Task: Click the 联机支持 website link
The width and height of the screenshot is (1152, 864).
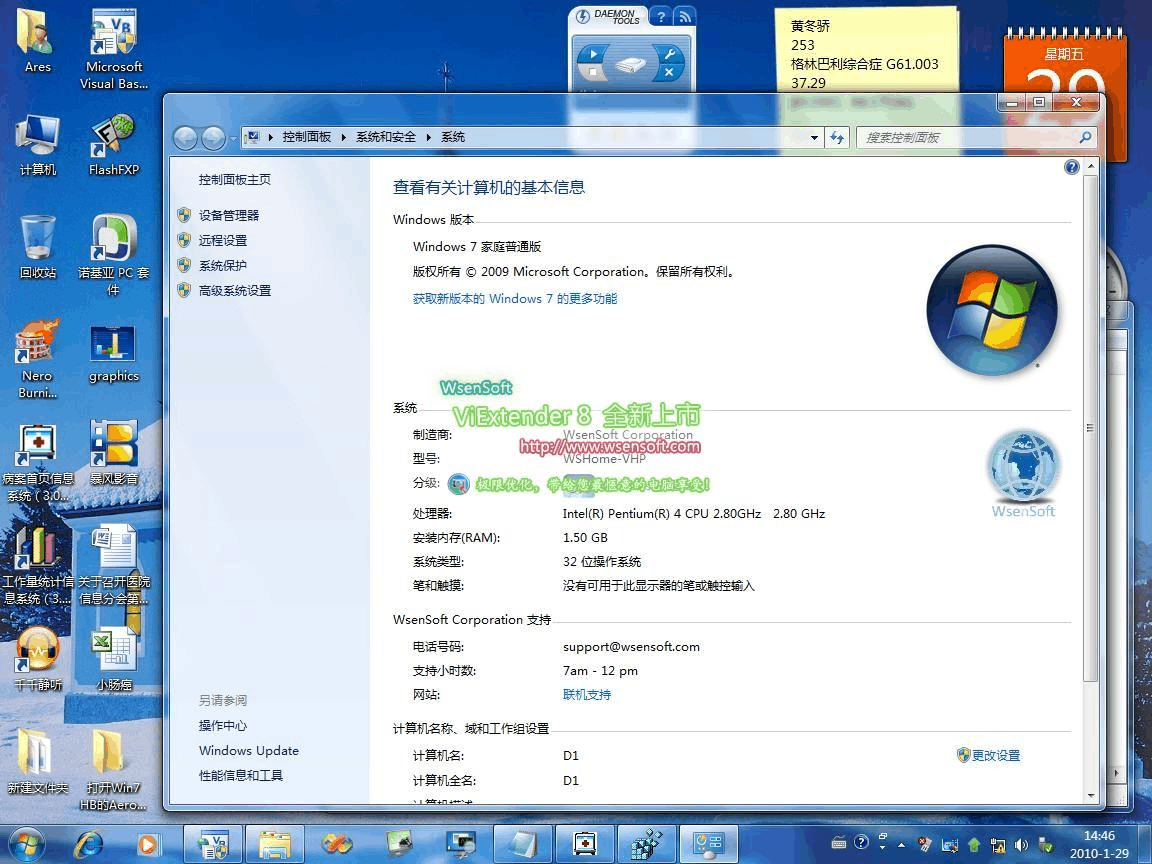Action: 586,694
